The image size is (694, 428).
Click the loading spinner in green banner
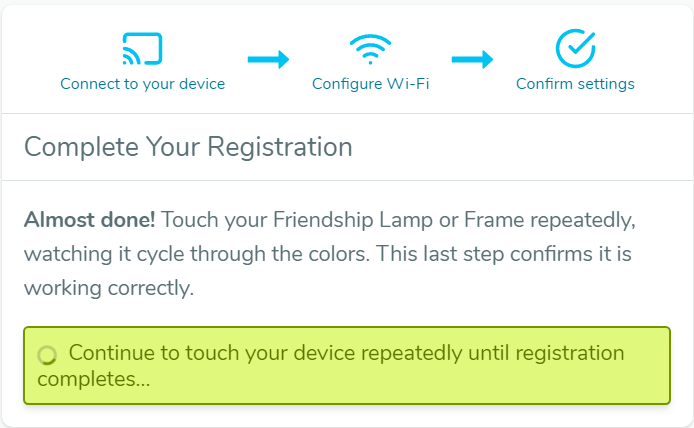47,355
